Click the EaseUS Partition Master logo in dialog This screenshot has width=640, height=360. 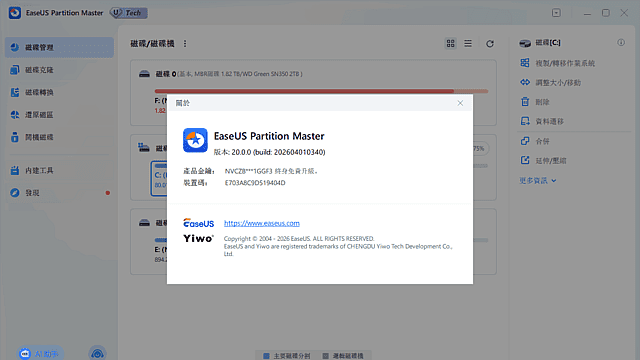[x=195, y=140]
